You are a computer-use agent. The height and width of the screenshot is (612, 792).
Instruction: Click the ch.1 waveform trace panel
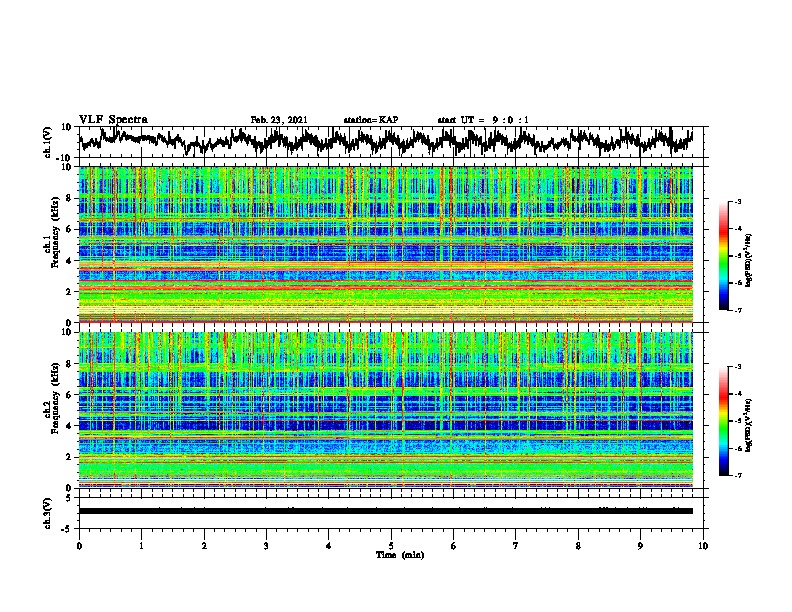click(x=391, y=142)
